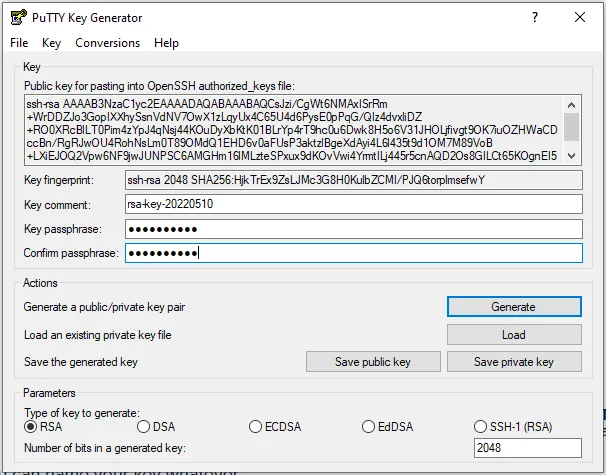
Task: Click the public key scrollbar down arrow
Action: pos(572,156)
